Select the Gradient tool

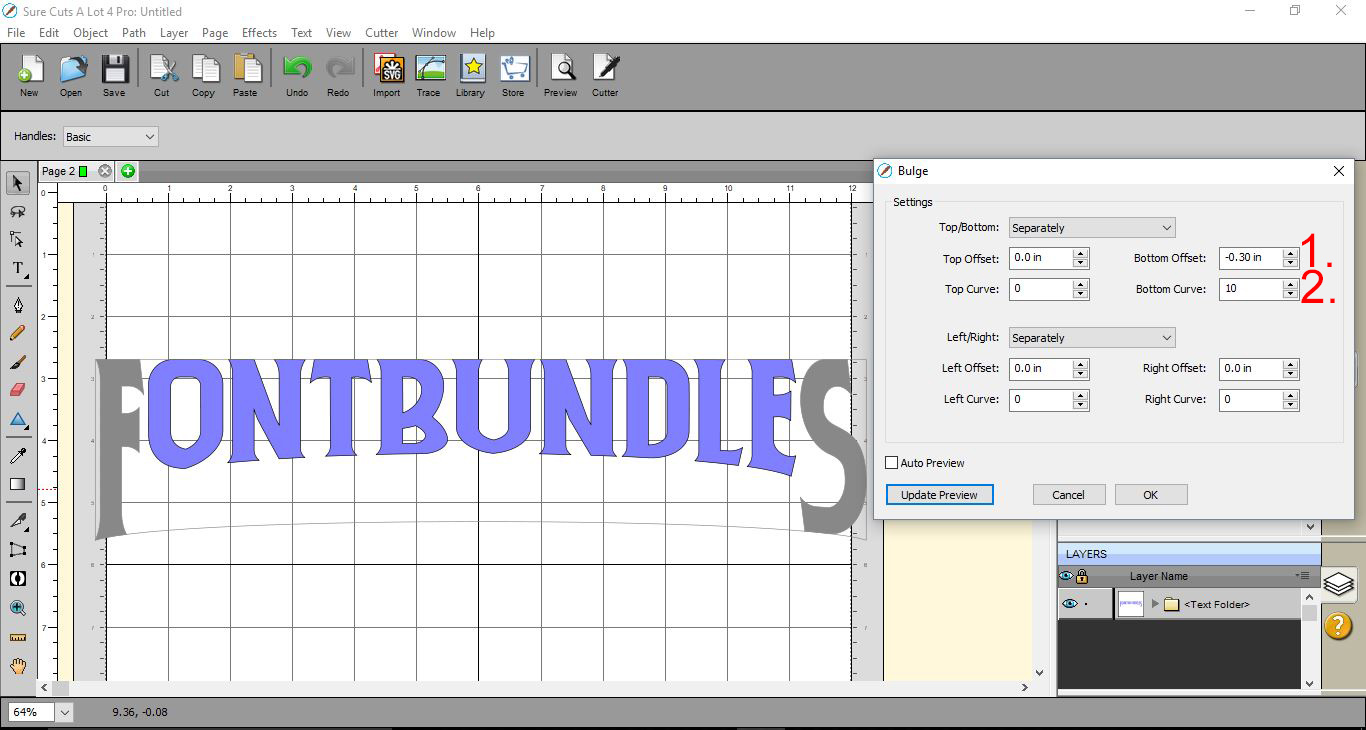tap(18, 484)
